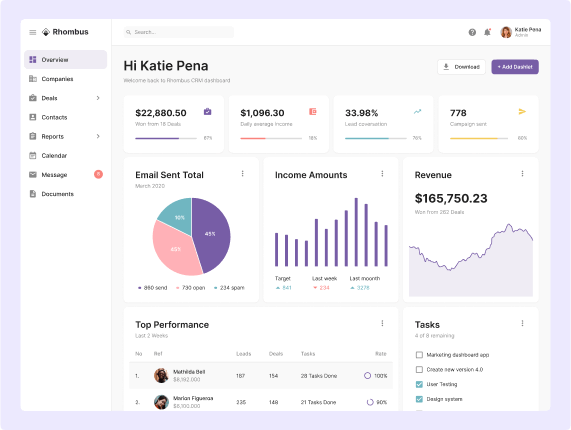Click the trend arrow icon on 33.98% card
This screenshot has width=571, height=430.
tap(417, 111)
